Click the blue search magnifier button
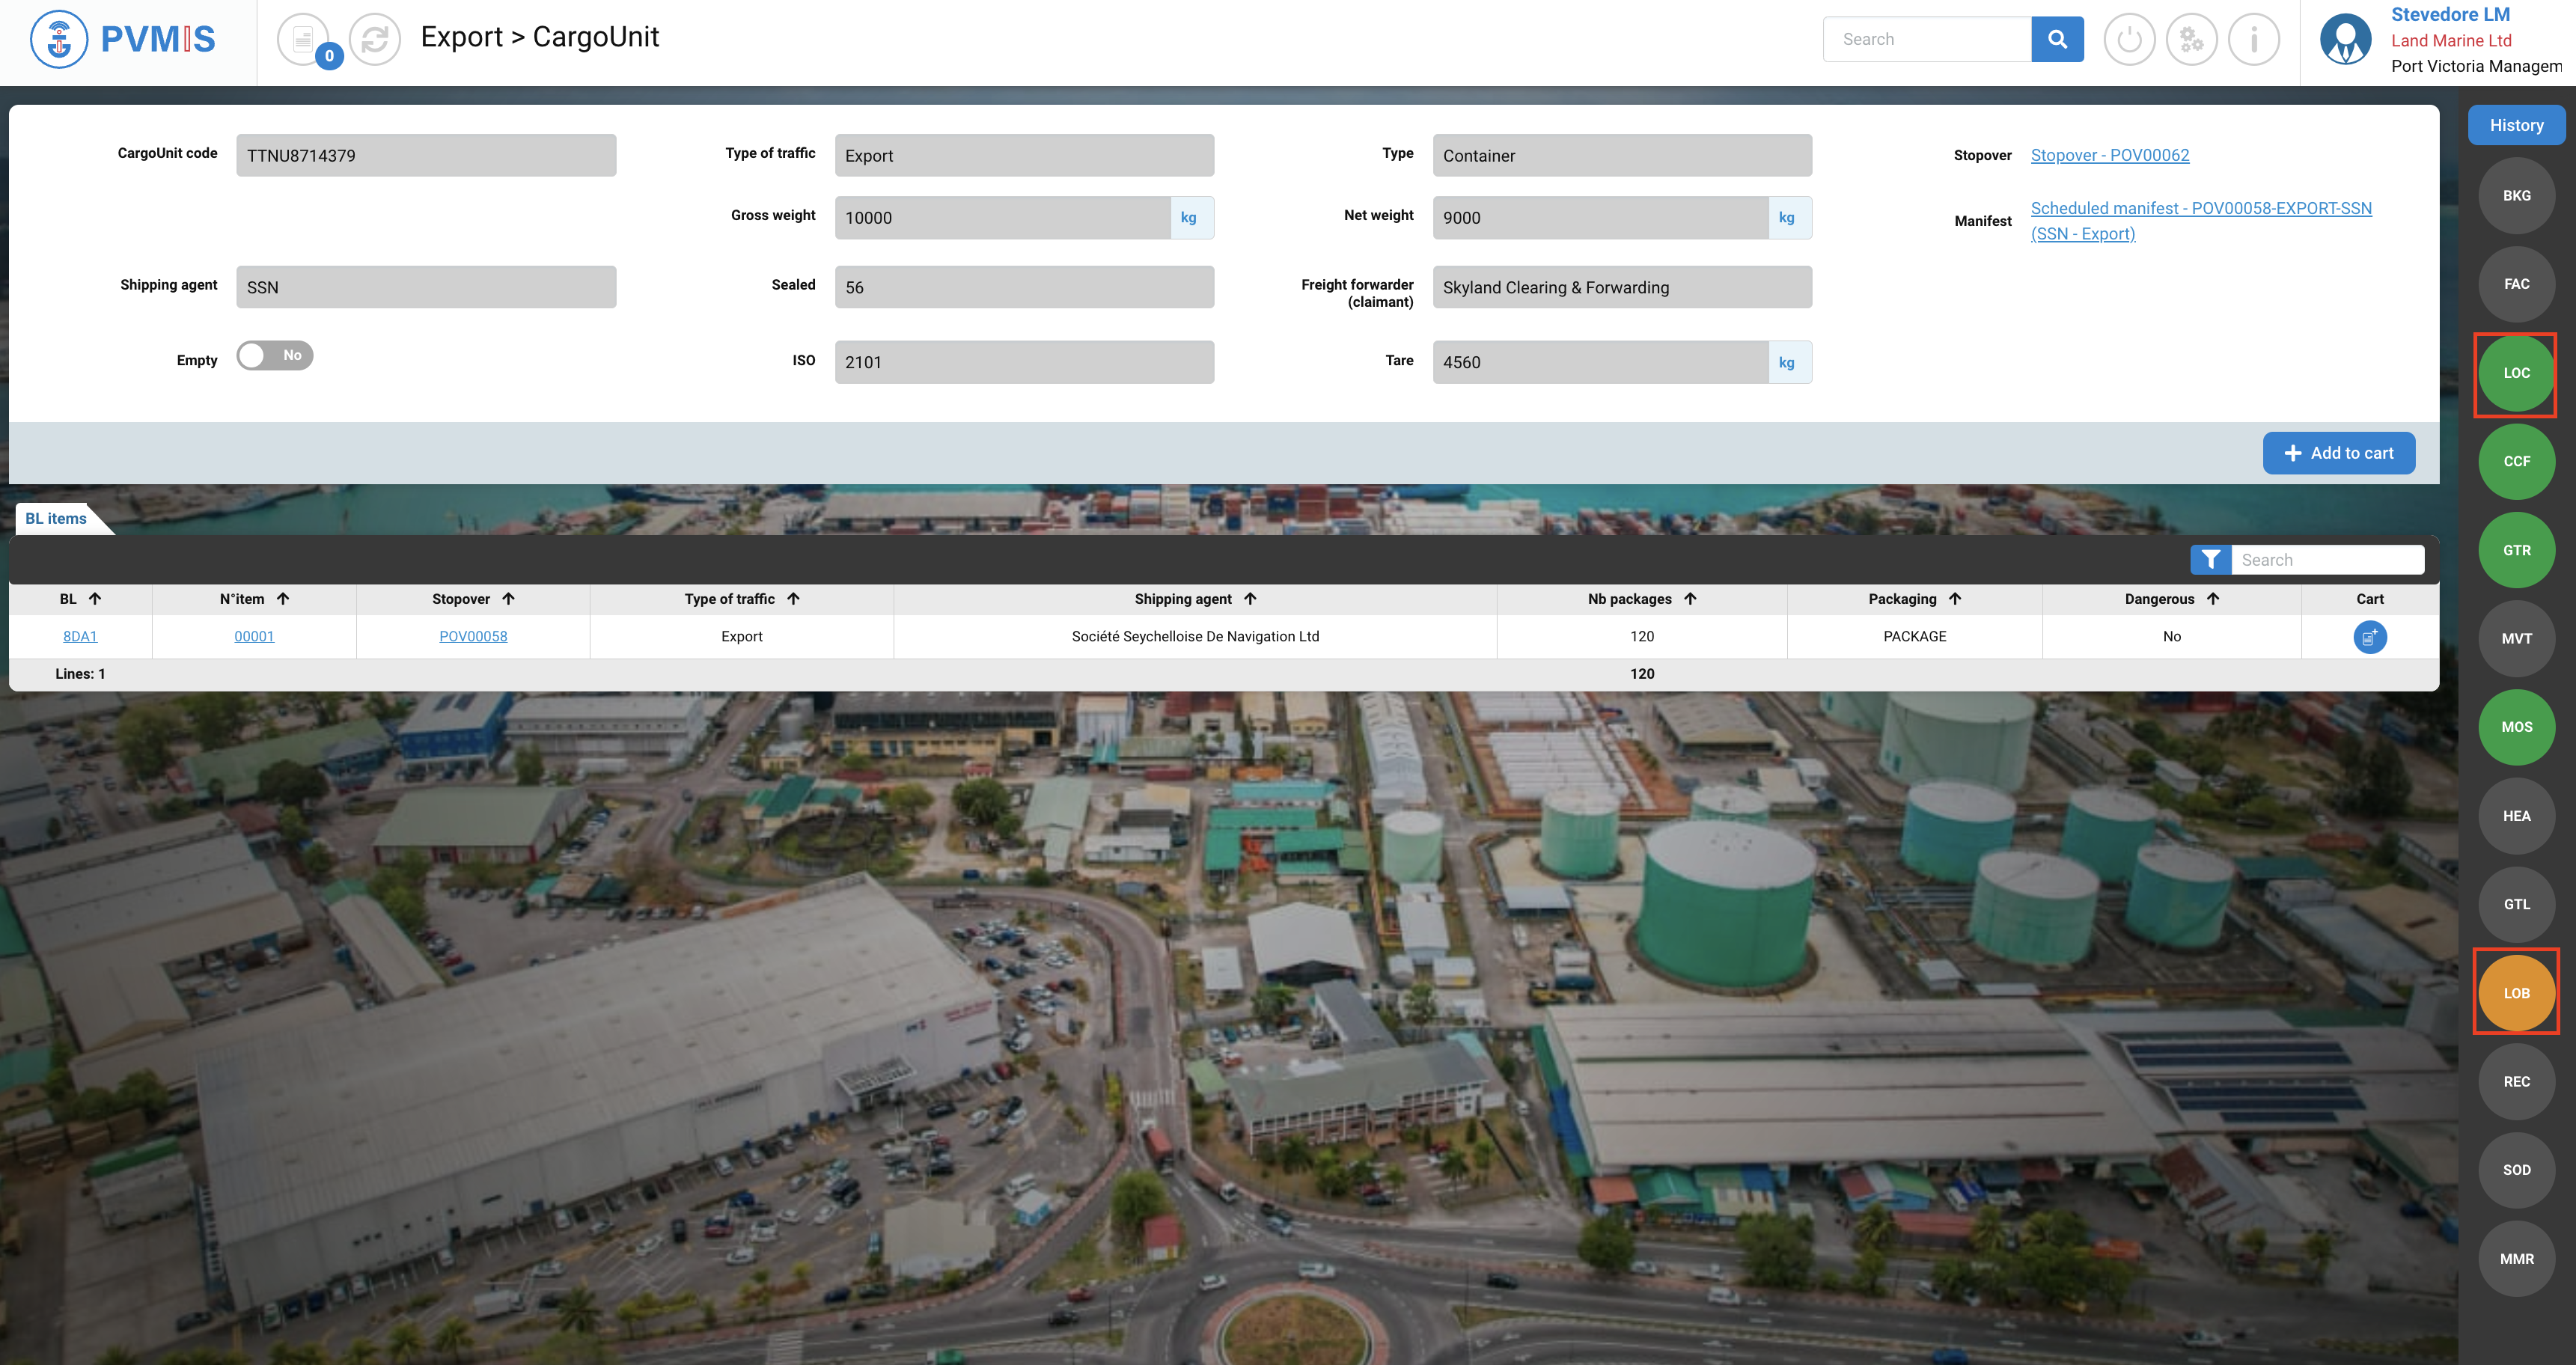 2057,39
